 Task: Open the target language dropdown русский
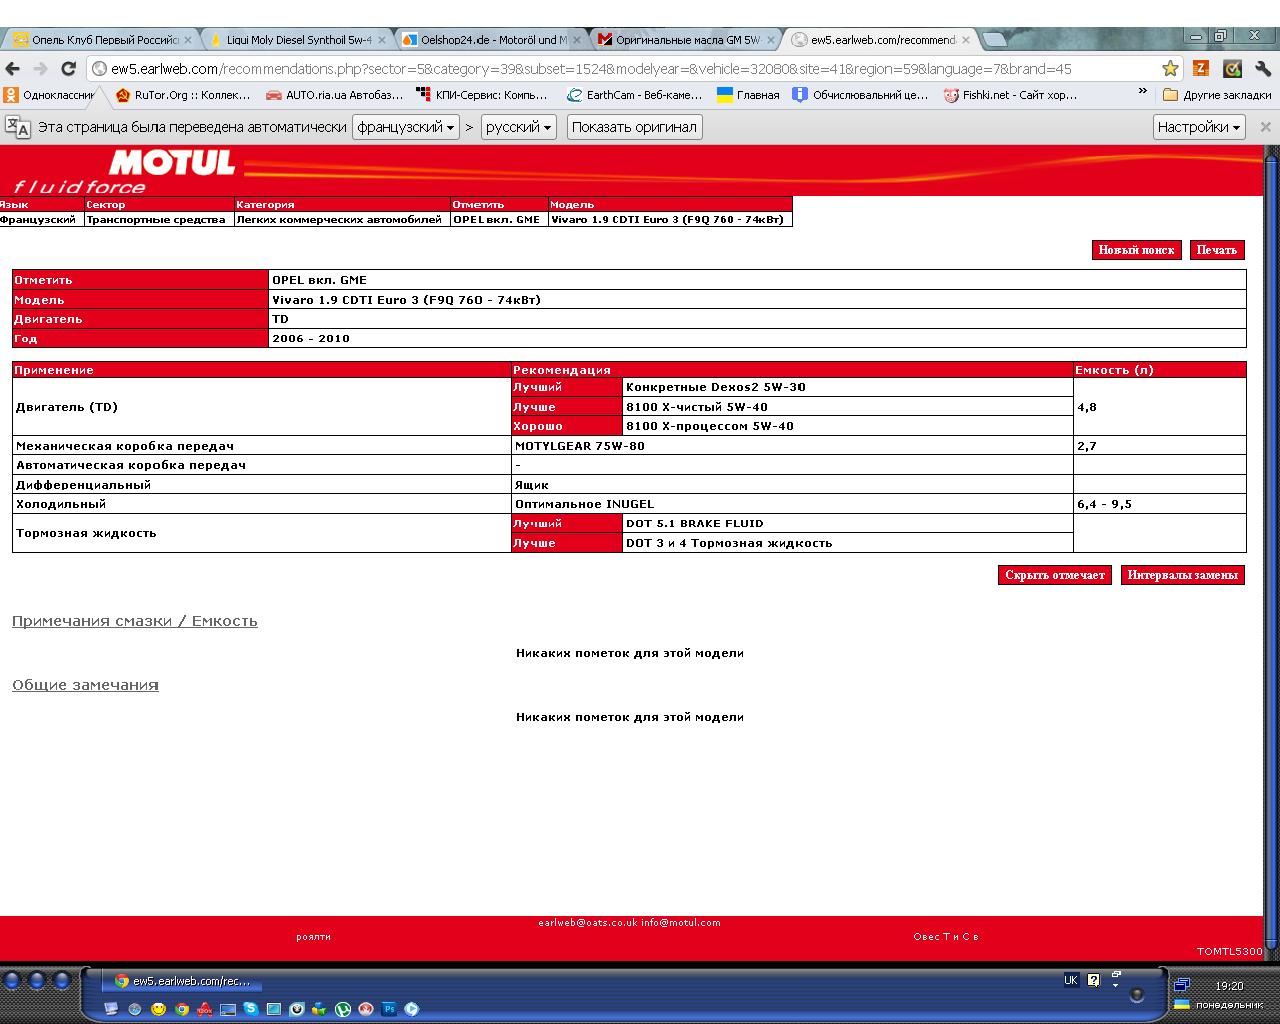pos(518,127)
